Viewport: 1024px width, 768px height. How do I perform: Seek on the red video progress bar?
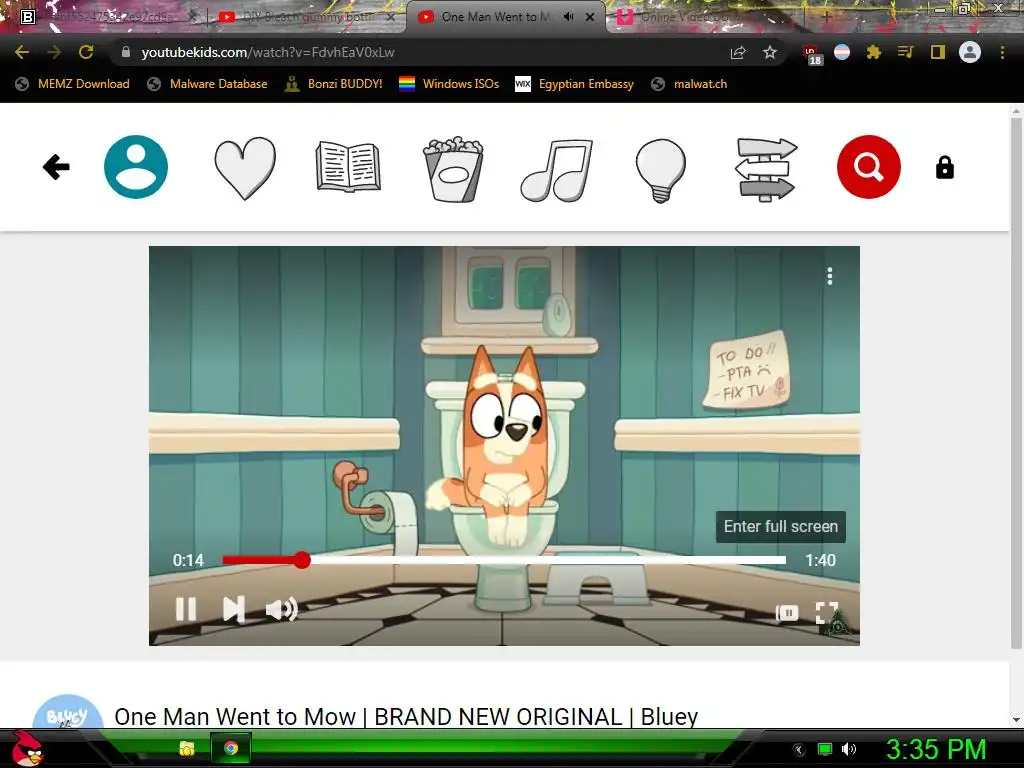click(x=504, y=560)
